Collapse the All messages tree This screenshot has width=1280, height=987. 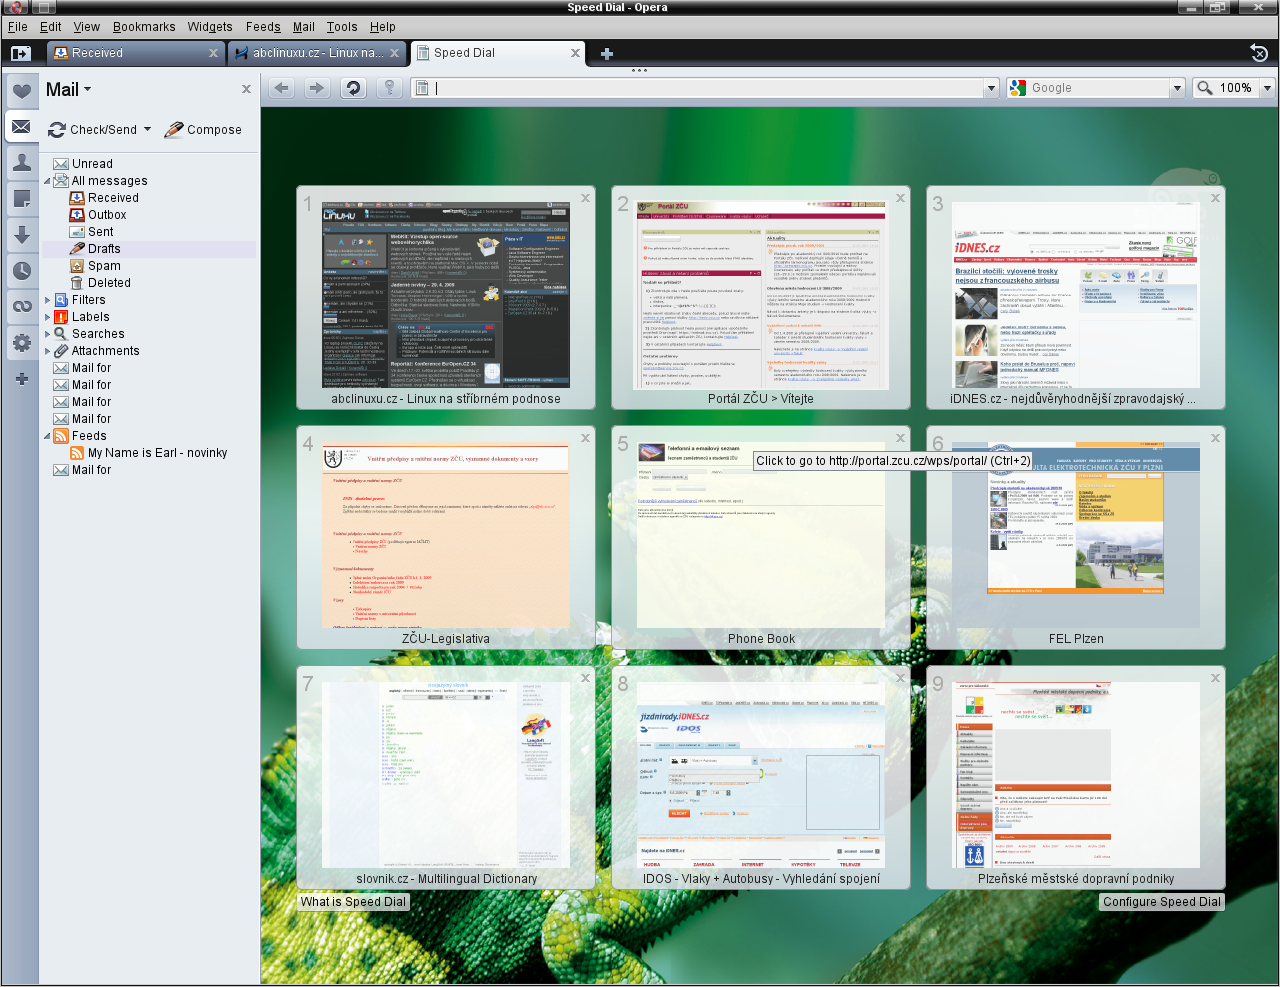47,181
